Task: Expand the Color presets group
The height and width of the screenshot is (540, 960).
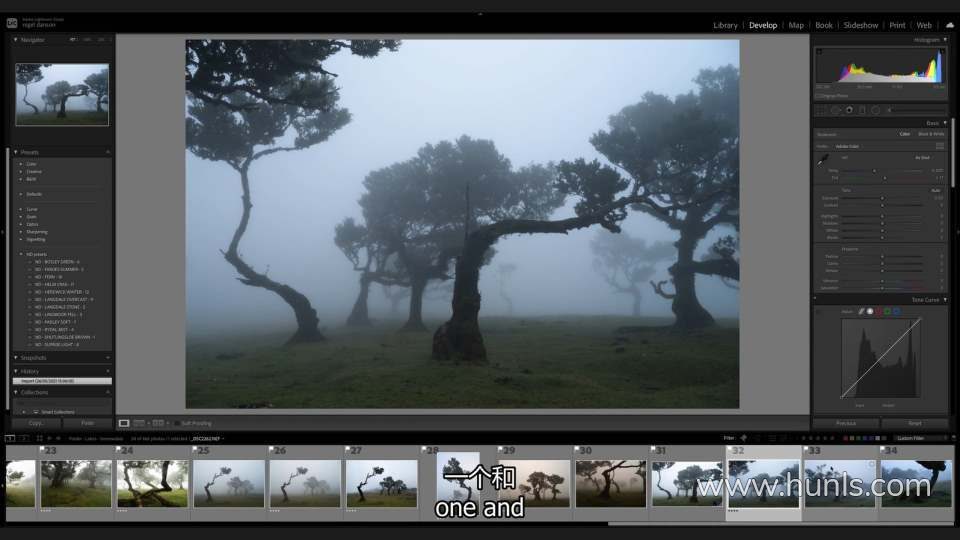Action: point(21,164)
